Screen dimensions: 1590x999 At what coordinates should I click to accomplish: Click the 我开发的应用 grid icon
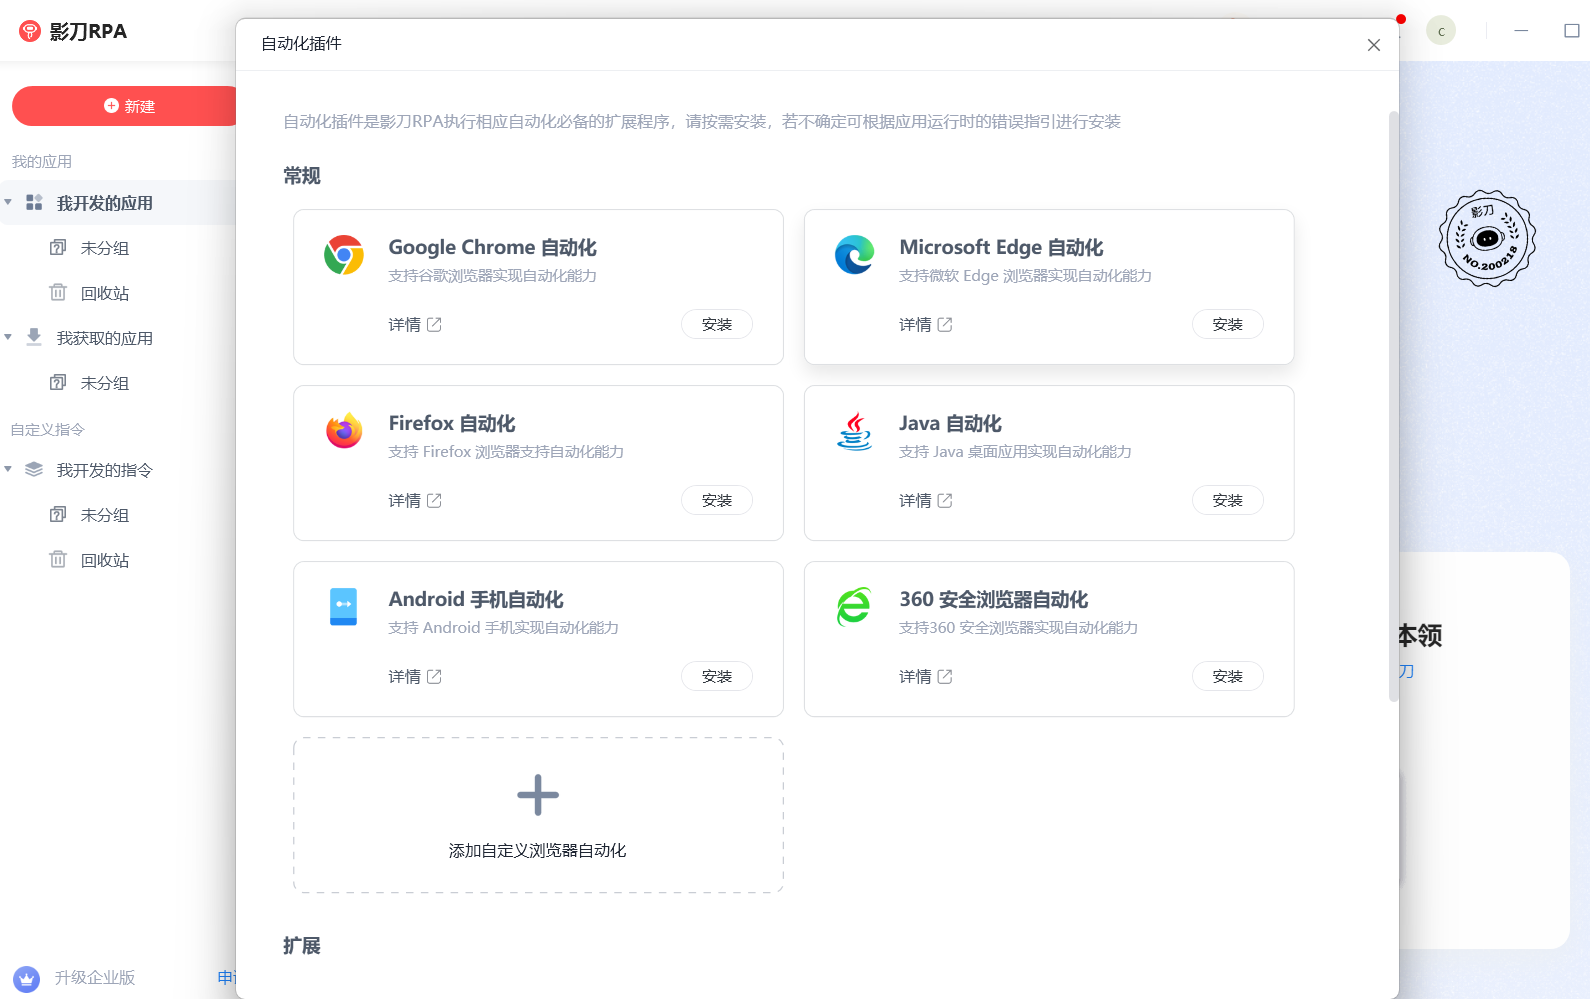pyautogui.click(x=34, y=202)
